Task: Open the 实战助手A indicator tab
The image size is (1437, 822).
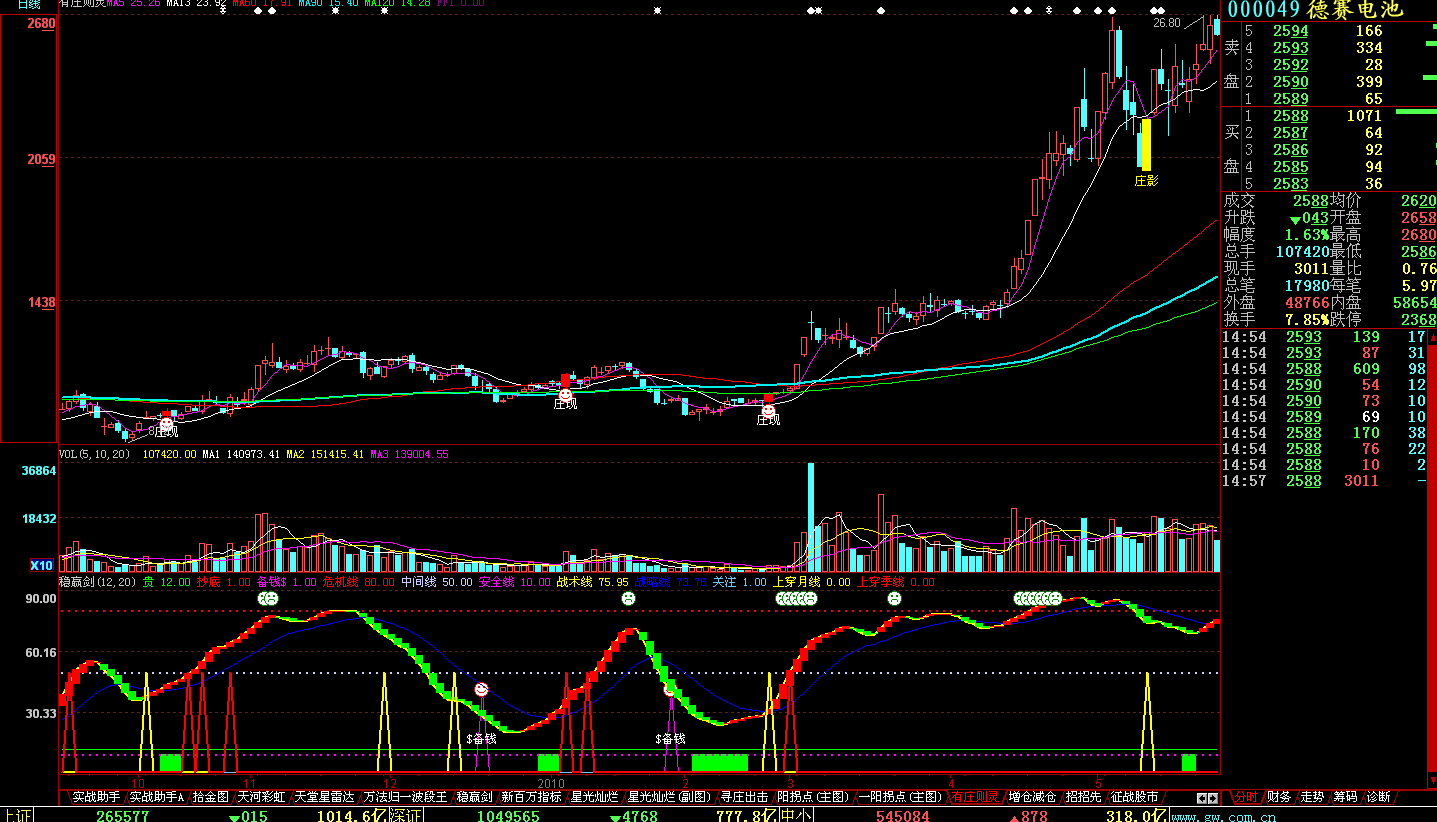Action: pyautogui.click(x=158, y=797)
